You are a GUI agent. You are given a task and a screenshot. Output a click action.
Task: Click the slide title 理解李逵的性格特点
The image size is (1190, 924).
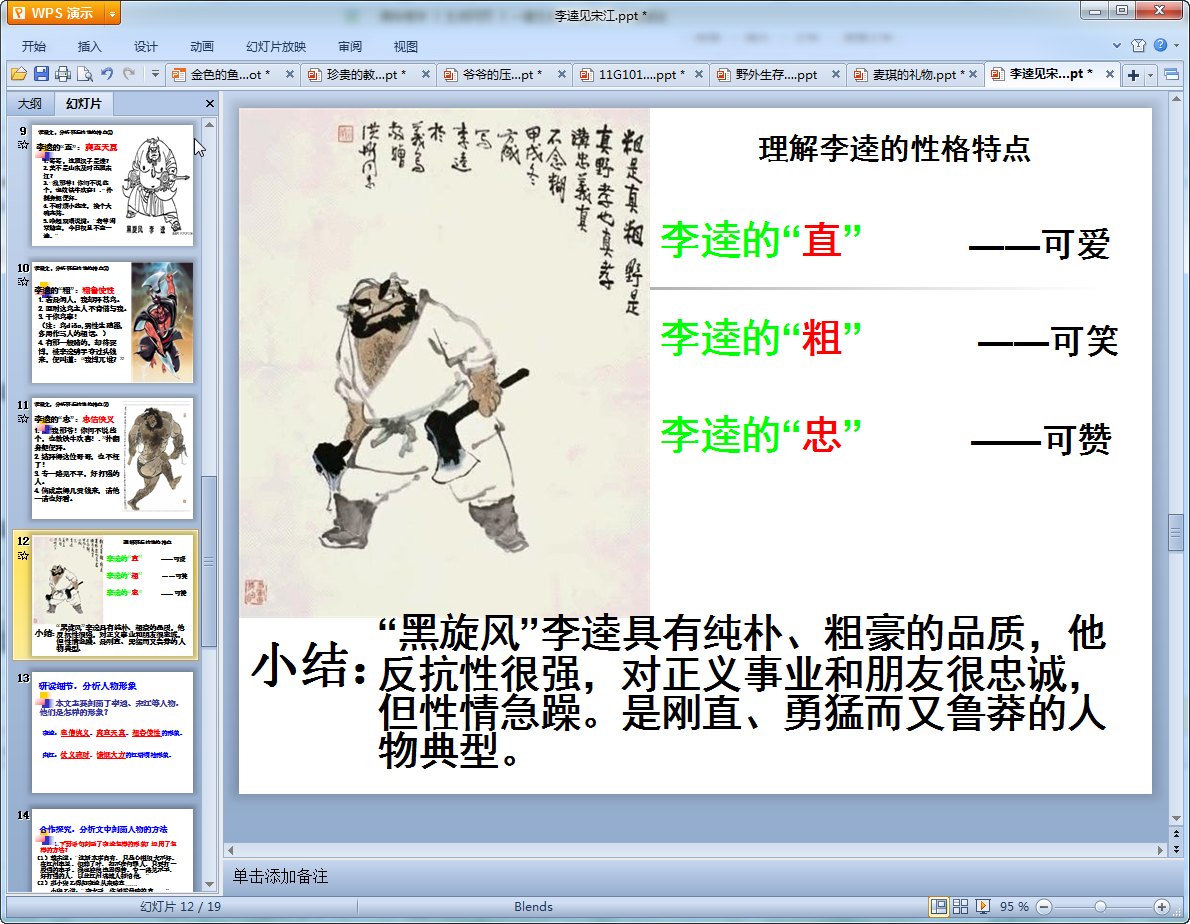pos(894,149)
